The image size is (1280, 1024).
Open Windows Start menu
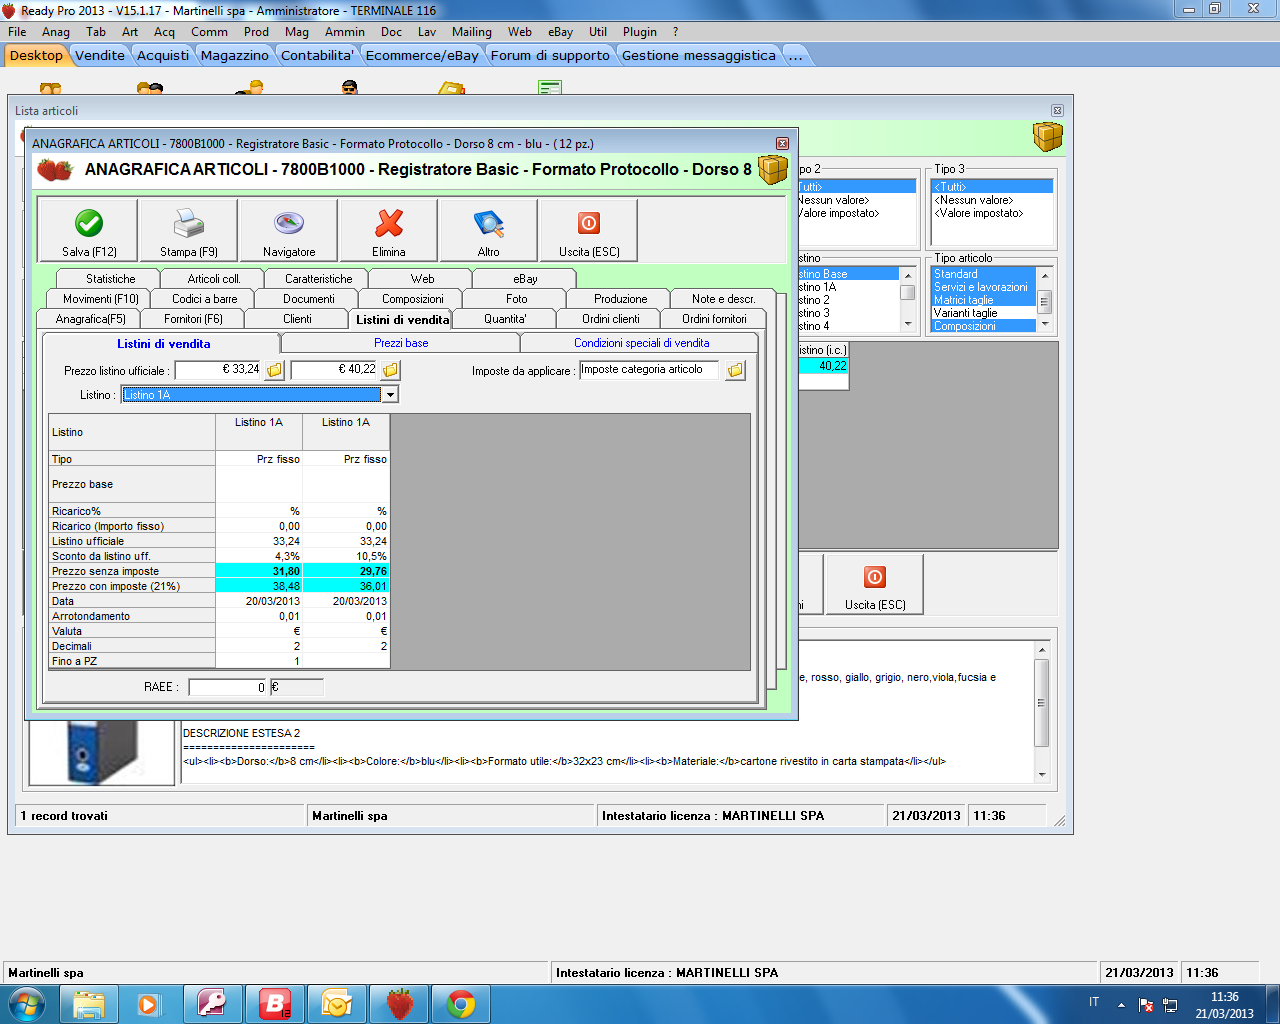coord(27,1003)
